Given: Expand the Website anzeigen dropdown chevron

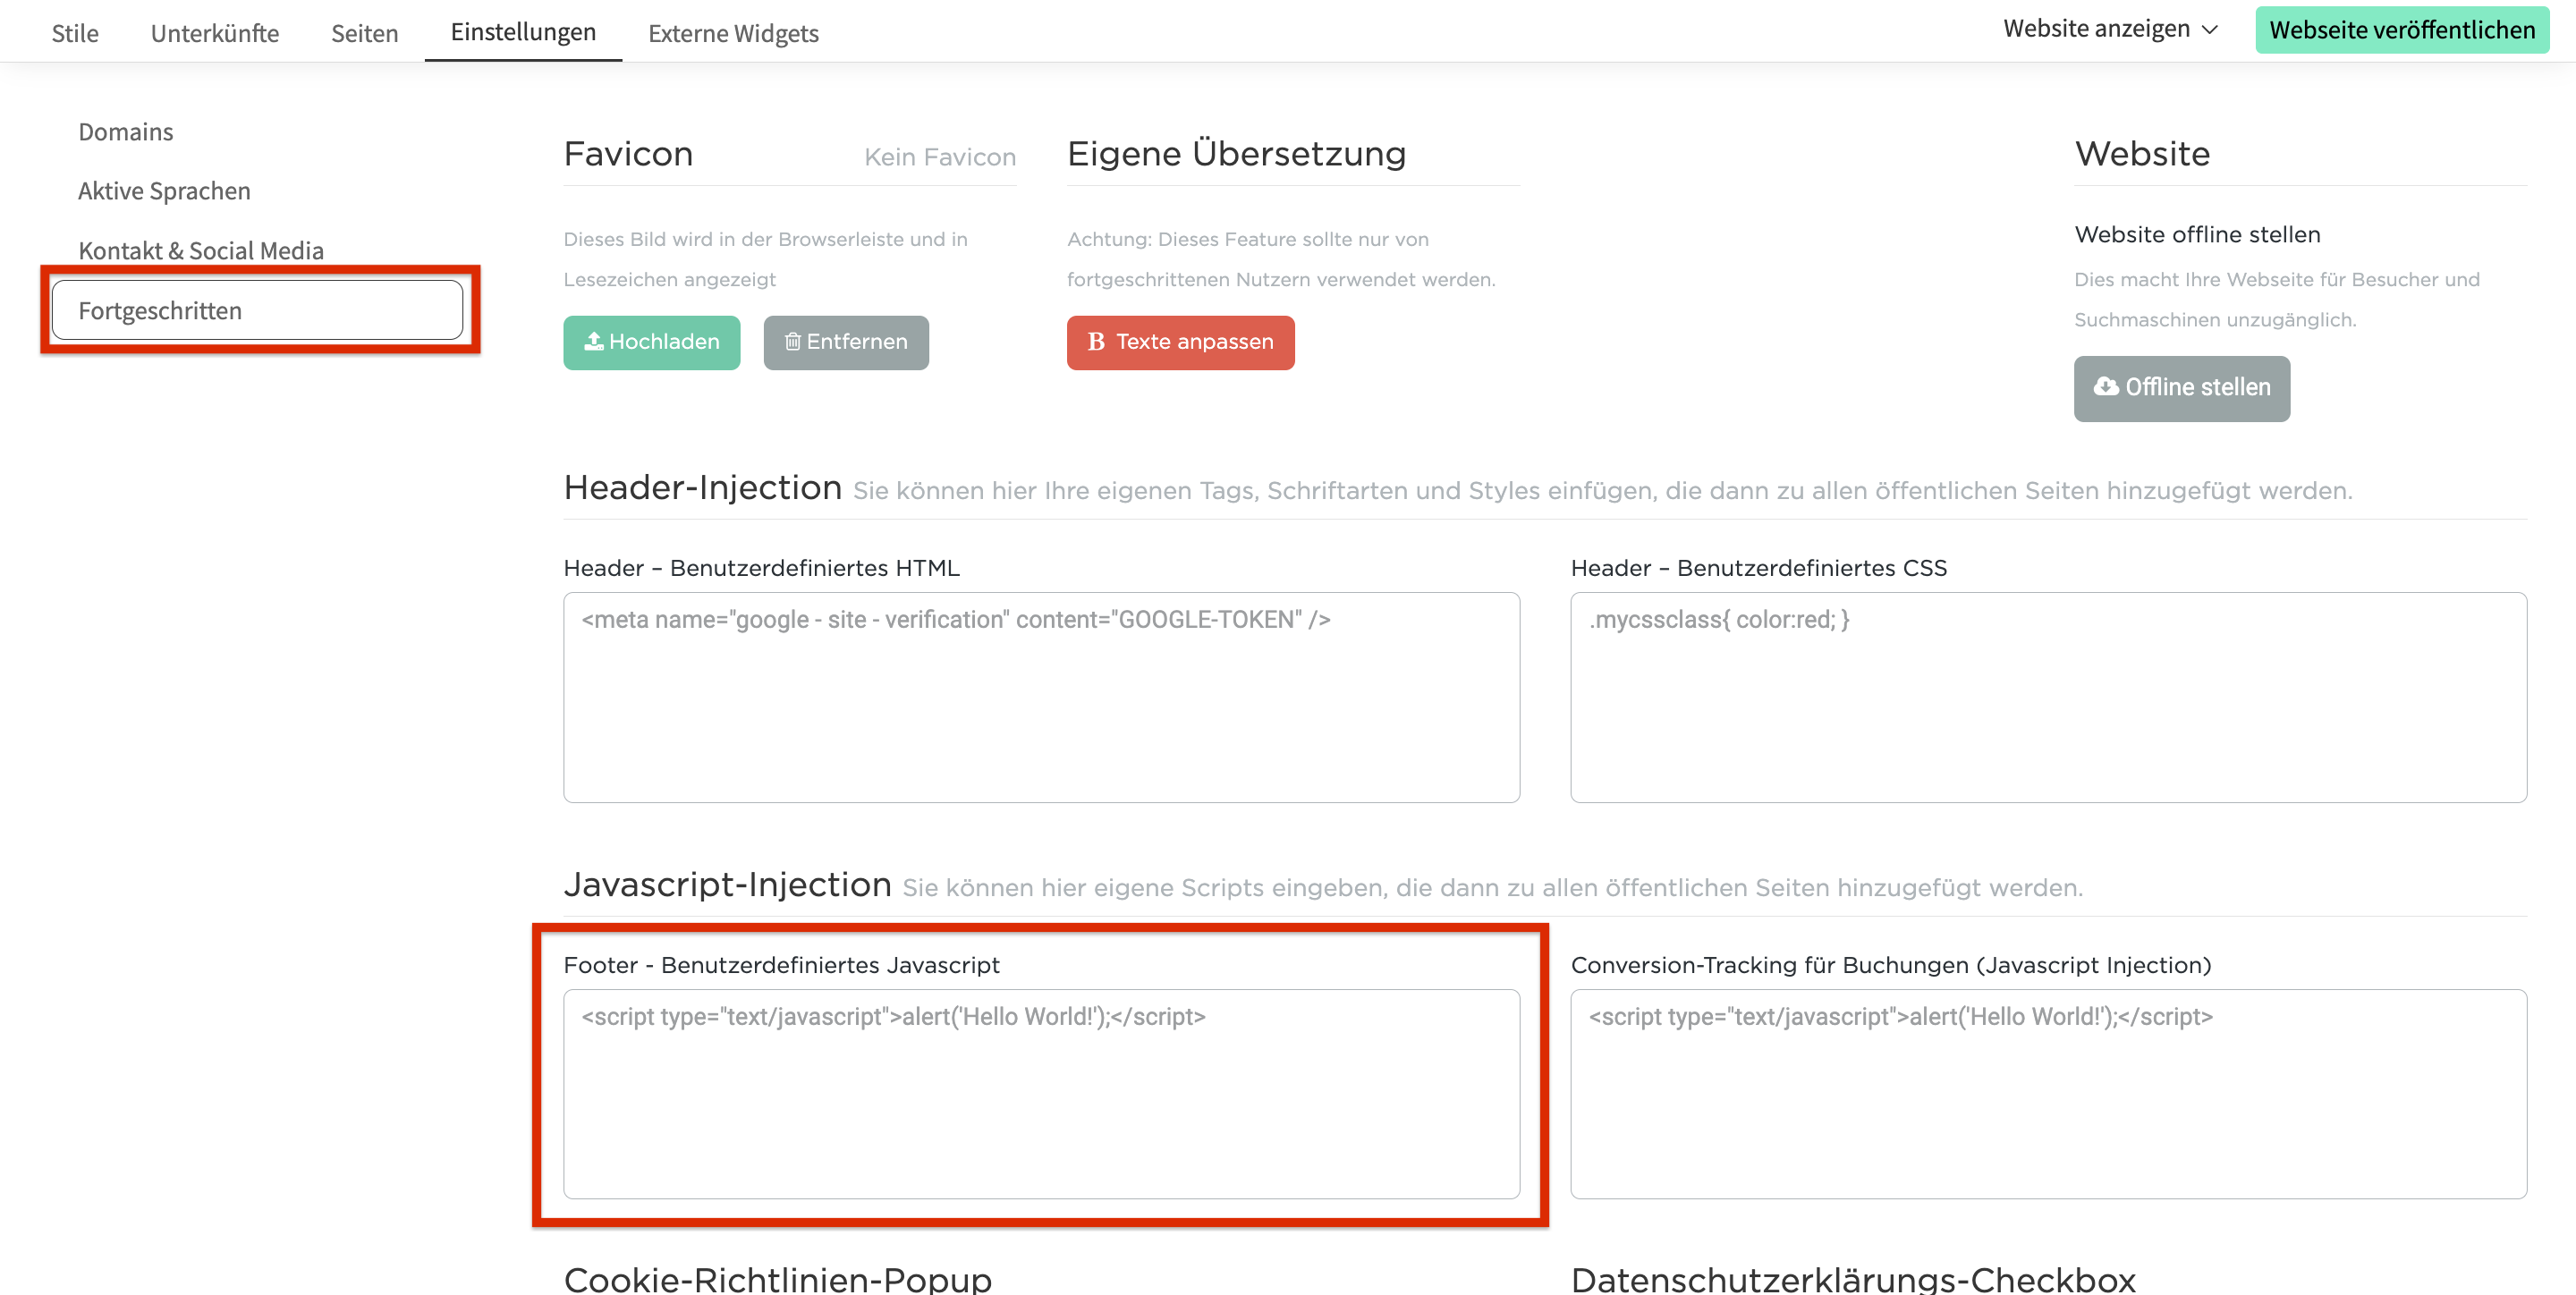Looking at the screenshot, I should click(x=2211, y=30).
